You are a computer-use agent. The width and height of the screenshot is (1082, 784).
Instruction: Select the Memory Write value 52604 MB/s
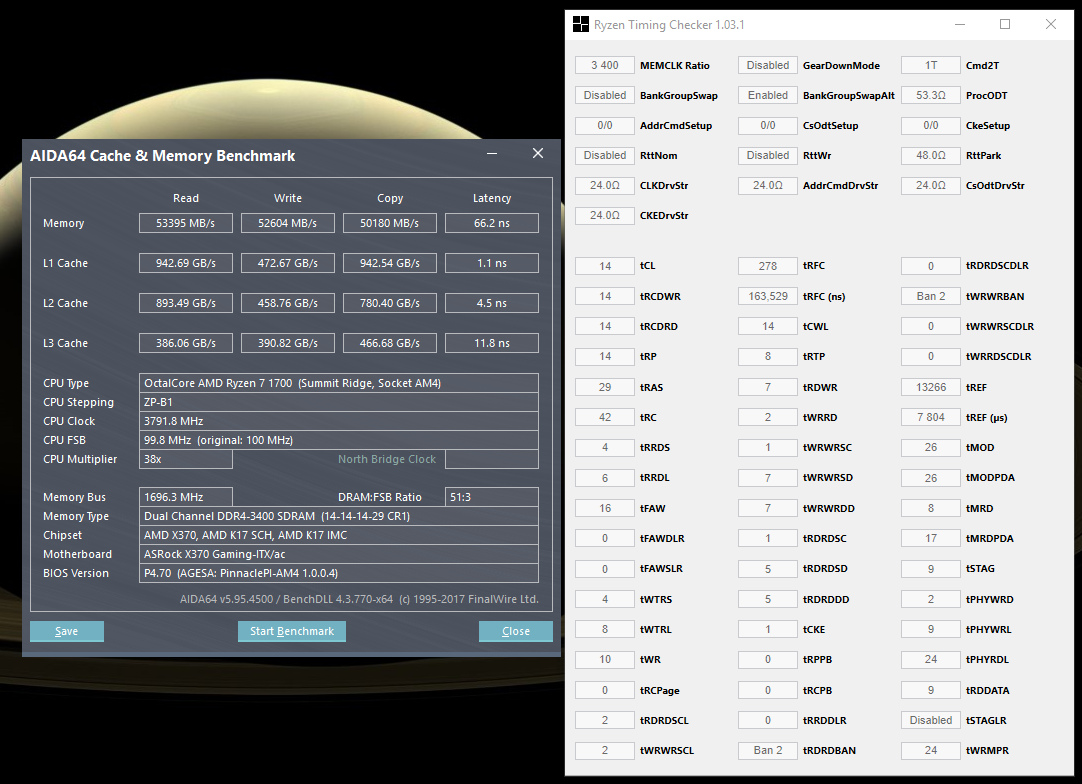click(x=288, y=223)
